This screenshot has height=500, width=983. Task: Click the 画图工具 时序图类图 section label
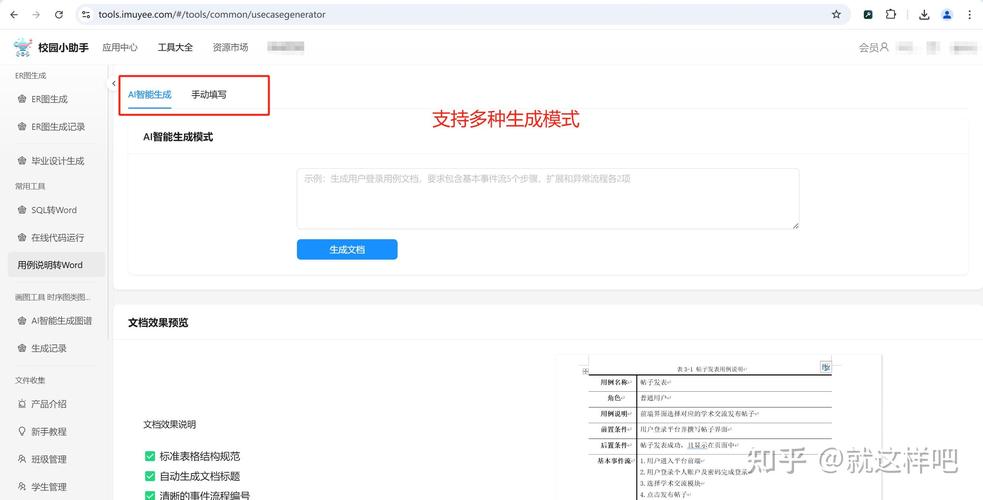coord(53,297)
